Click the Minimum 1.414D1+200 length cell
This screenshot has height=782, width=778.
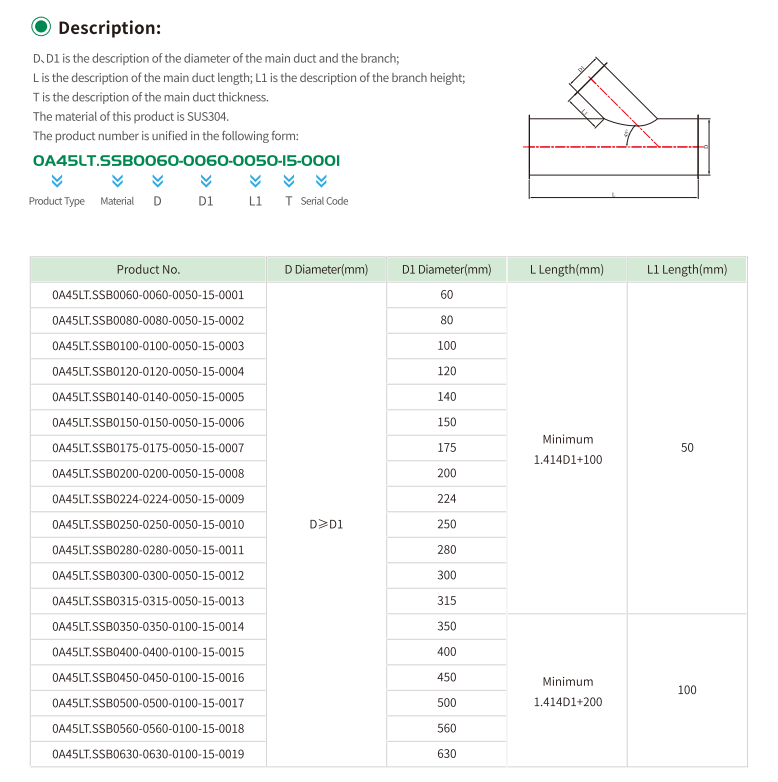coord(567,691)
